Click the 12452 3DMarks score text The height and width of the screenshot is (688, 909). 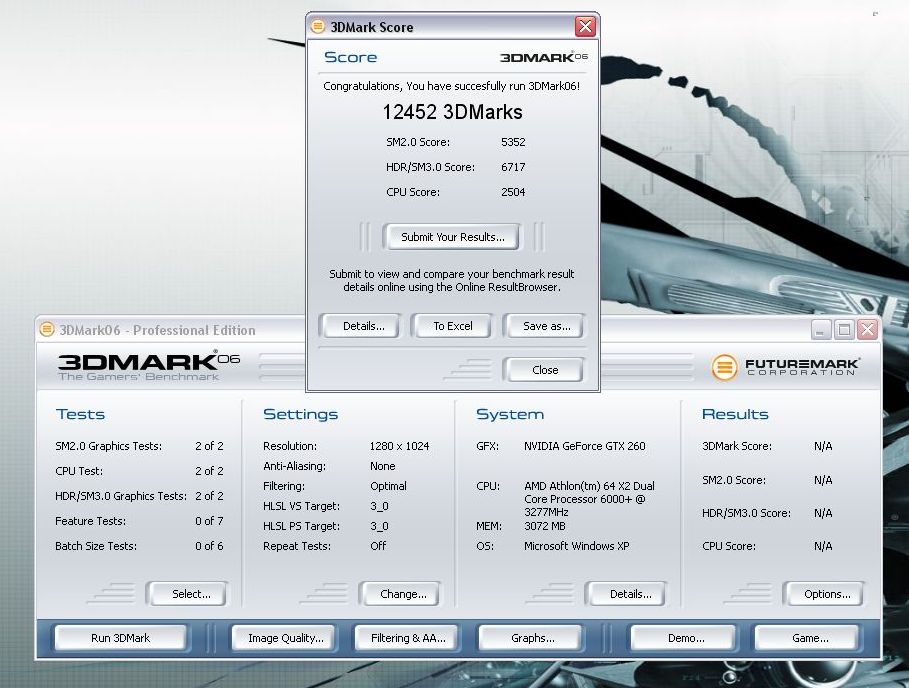[x=452, y=112]
